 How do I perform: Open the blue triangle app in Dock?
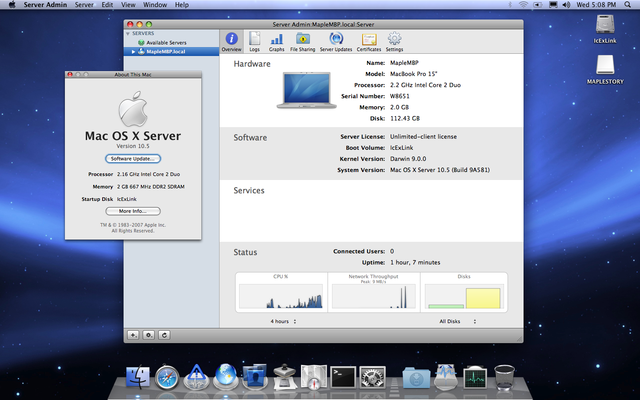pyautogui.click(x=196, y=376)
